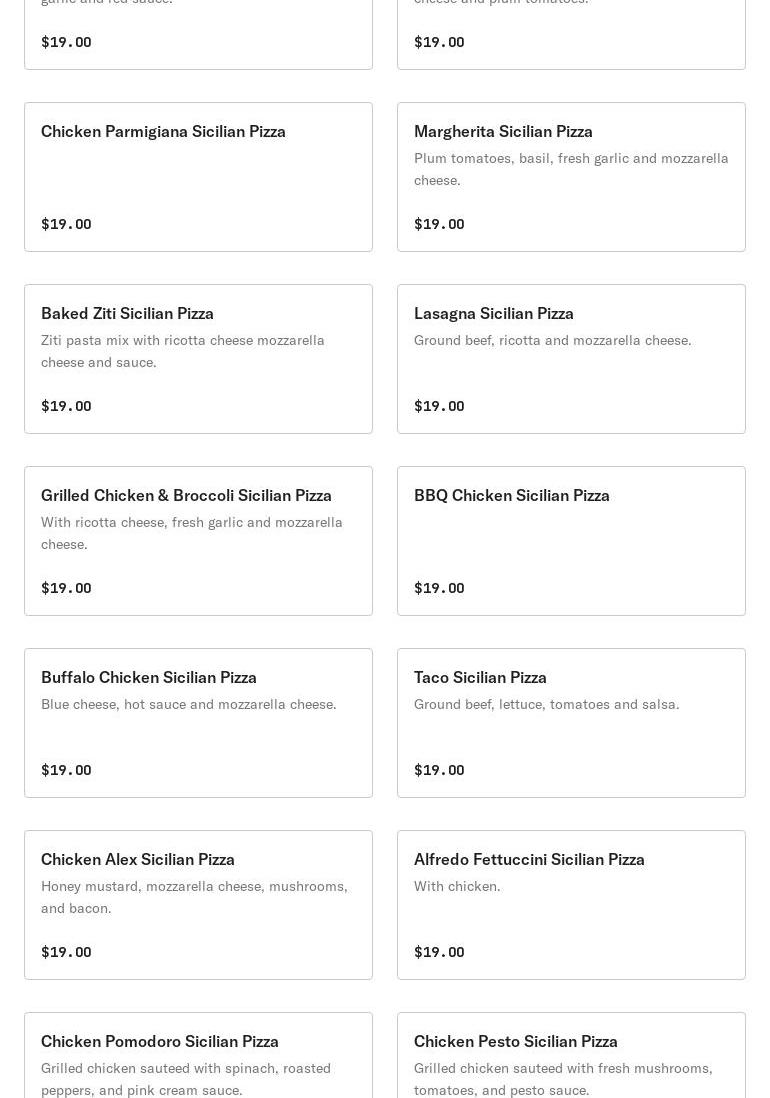Click the Alfredo Fettuccini 'With chicken' description
Viewport: 770px width, 1098px height.
[x=457, y=886]
